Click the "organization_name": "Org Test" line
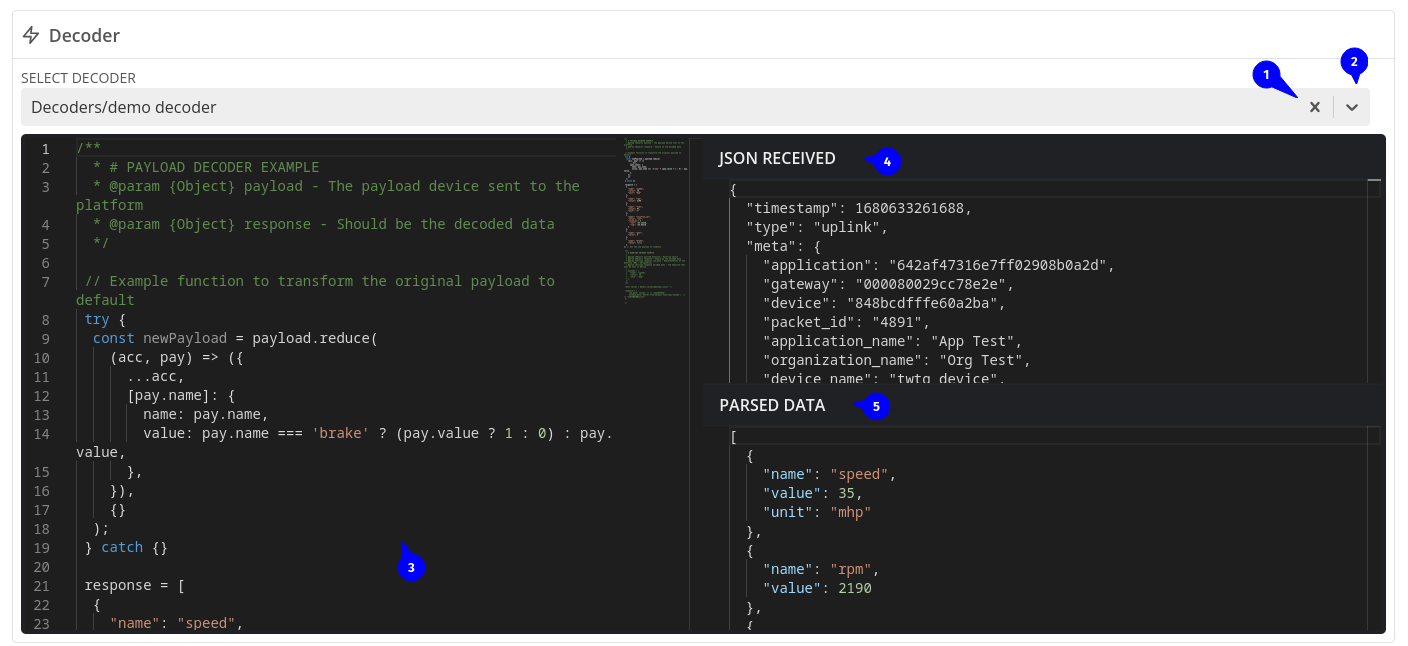 coord(896,360)
